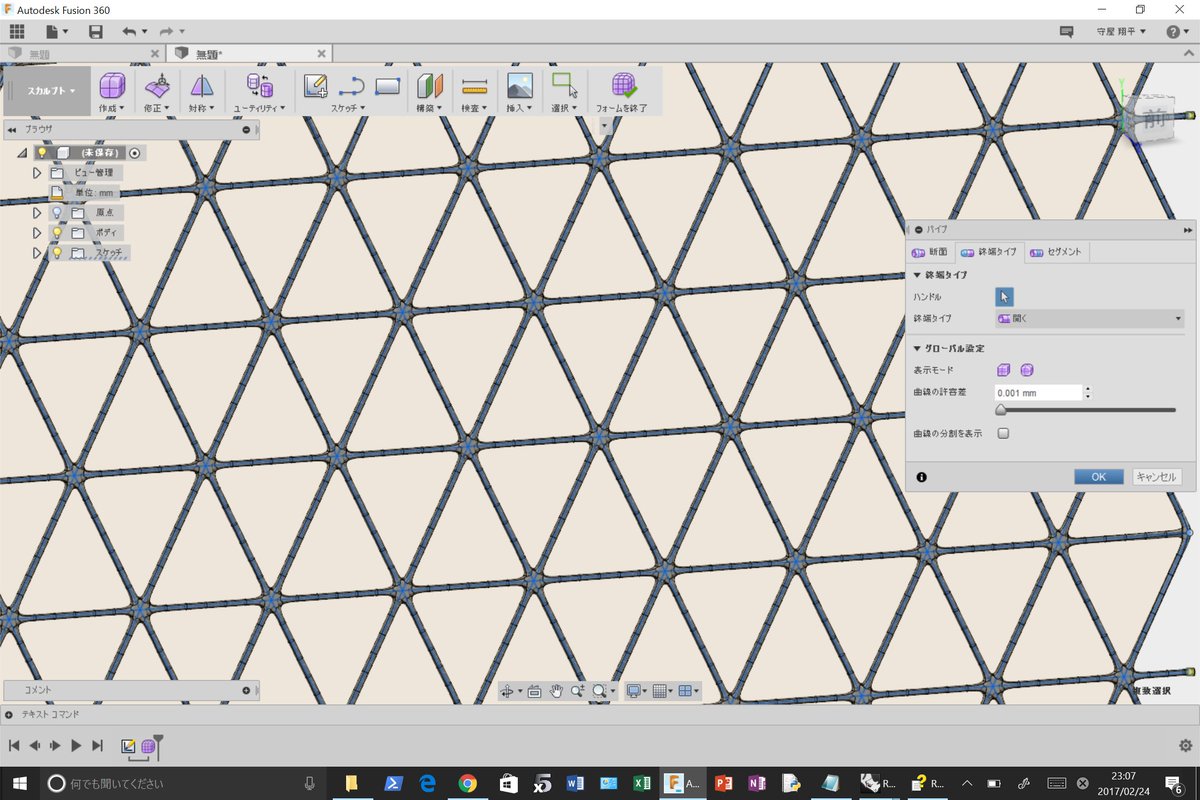Select the 単位: mm units item
Screen dimensions: 1200x800
click(94, 193)
